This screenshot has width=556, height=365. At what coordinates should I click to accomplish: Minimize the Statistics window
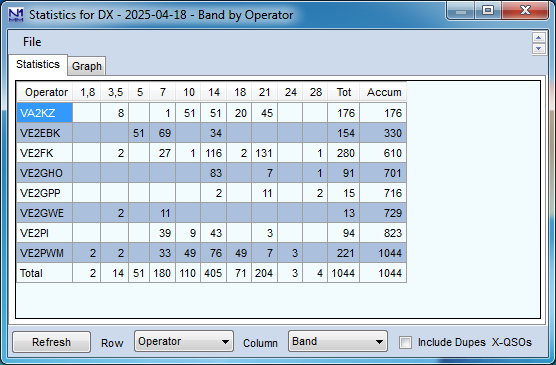(x=461, y=10)
